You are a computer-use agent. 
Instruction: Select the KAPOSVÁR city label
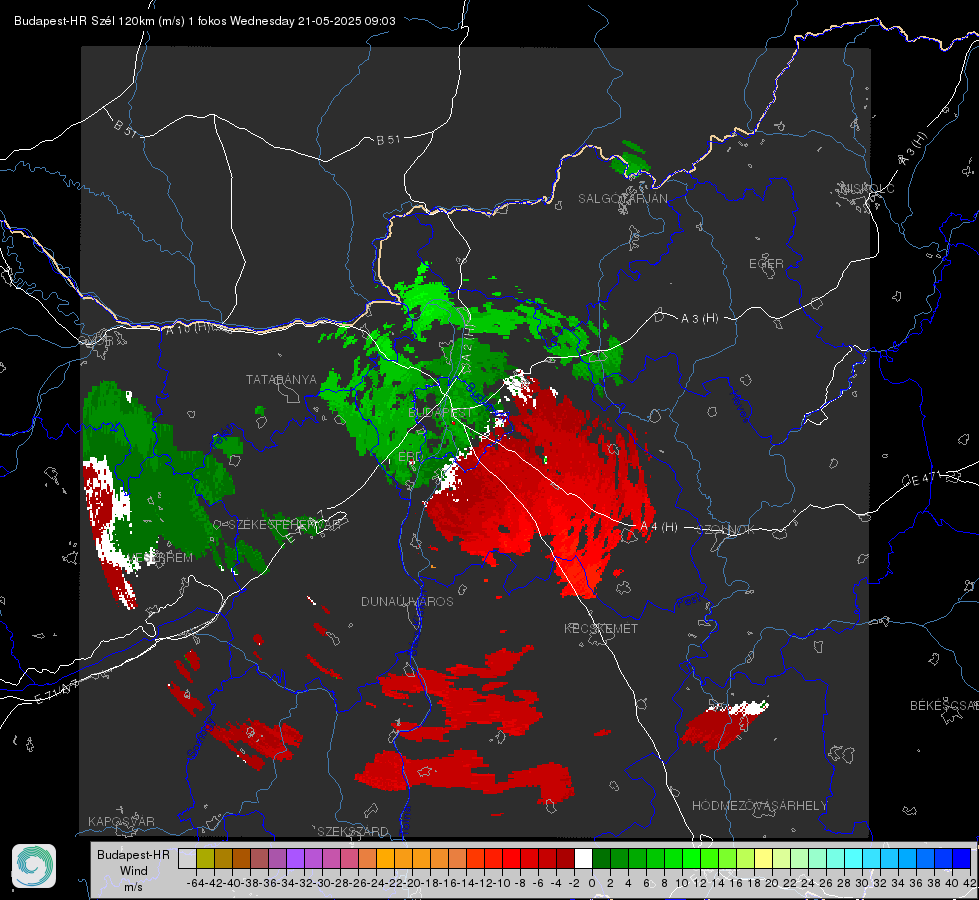coord(121,821)
